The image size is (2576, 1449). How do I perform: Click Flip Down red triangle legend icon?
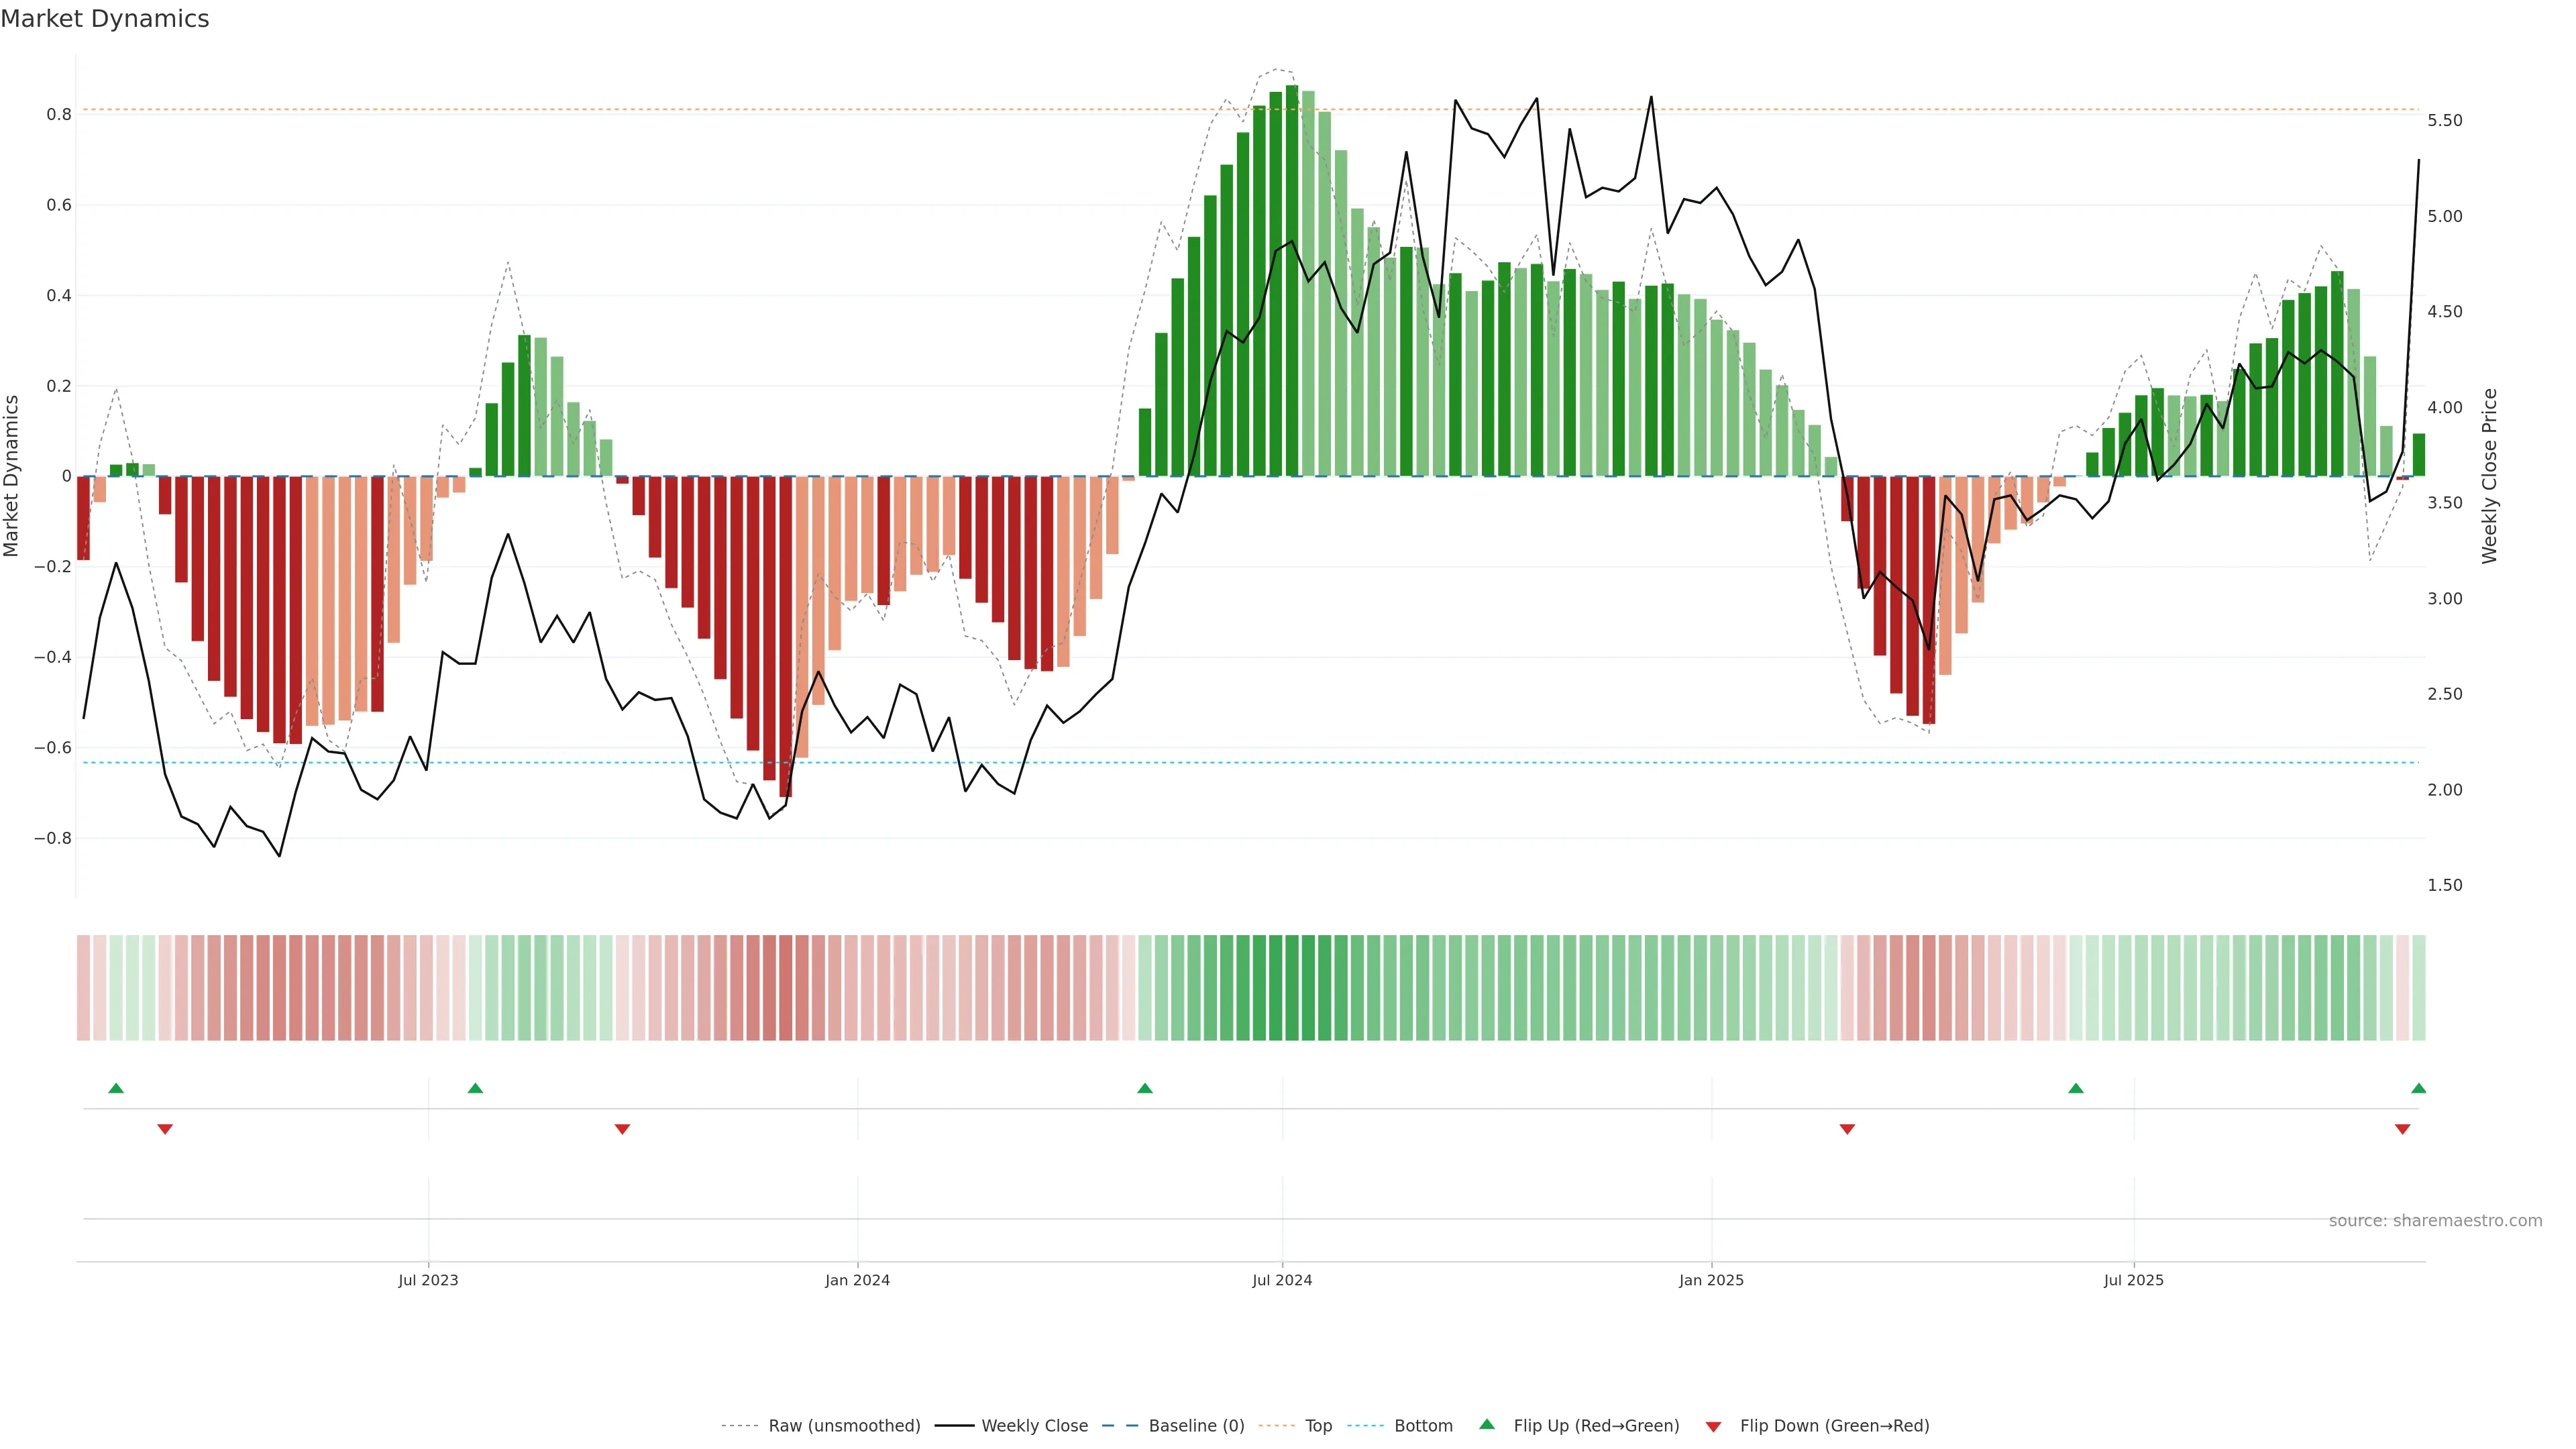(x=1713, y=1427)
